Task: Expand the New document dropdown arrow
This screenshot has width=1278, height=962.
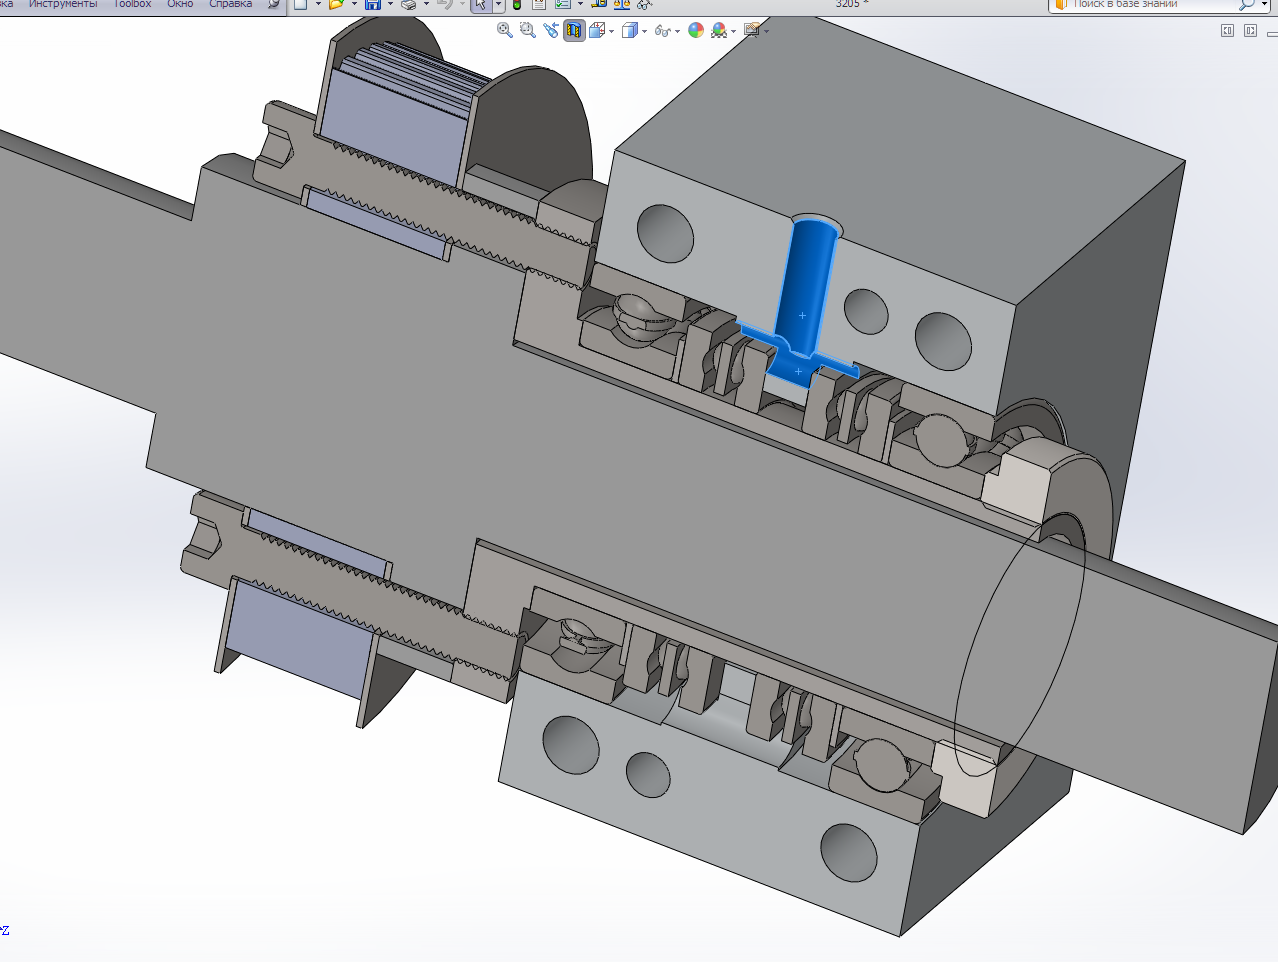Action: (318, 4)
